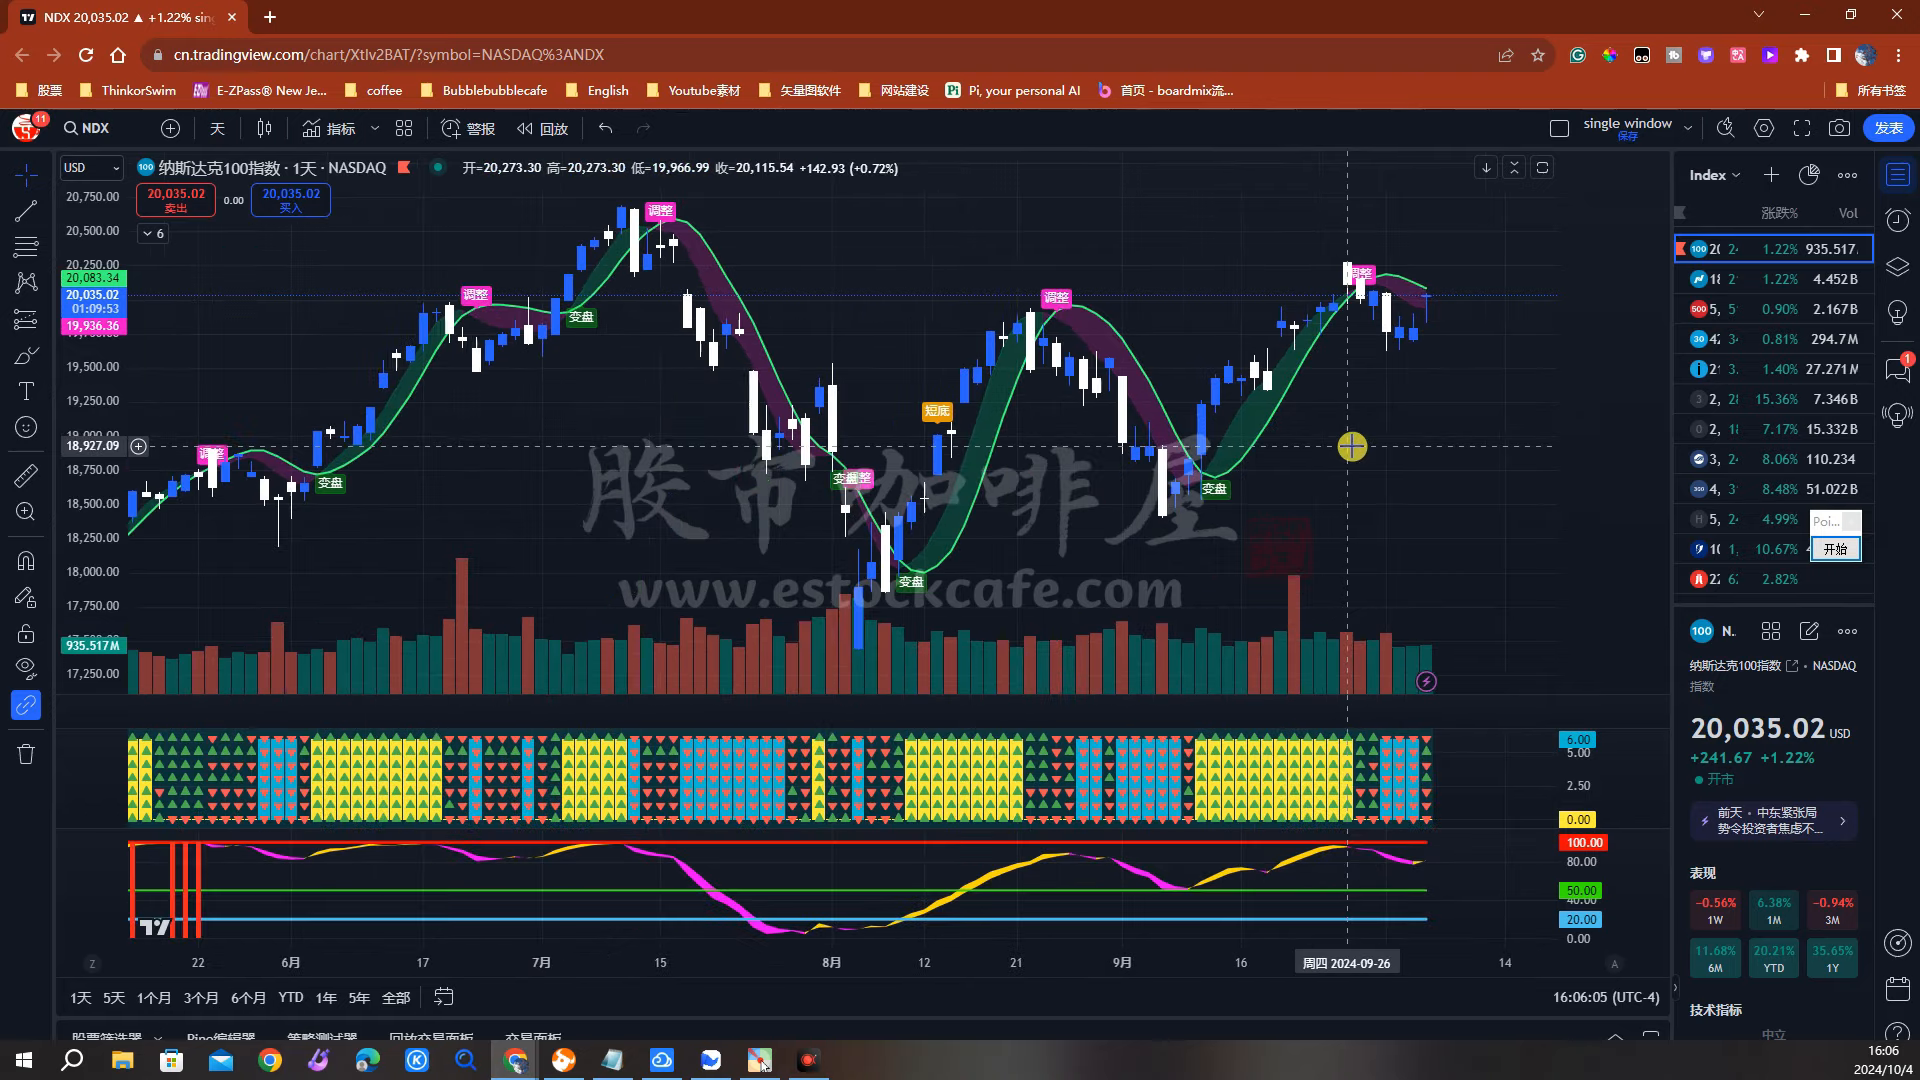Select the text annotation tool
Image resolution: width=1920 pixels, height=1080 pixels.
(x=26, y=391)
